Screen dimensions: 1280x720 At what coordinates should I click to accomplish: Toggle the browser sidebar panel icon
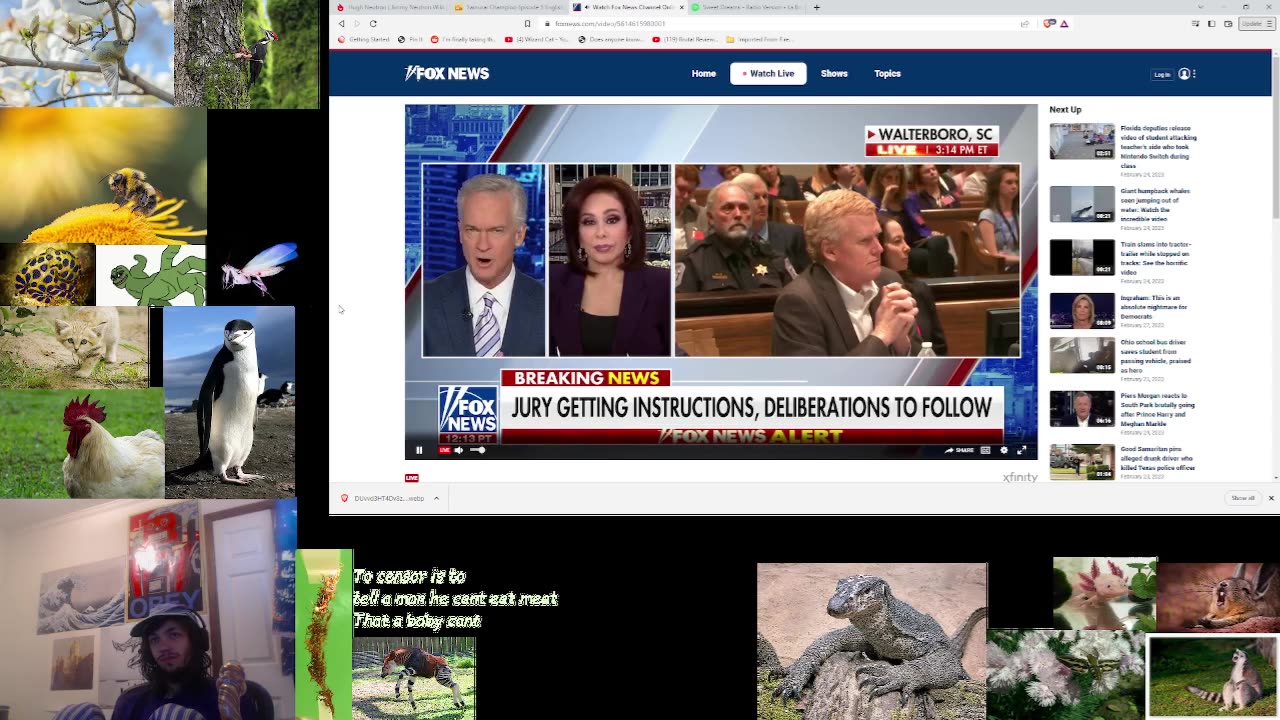(x=1211, y=23)
